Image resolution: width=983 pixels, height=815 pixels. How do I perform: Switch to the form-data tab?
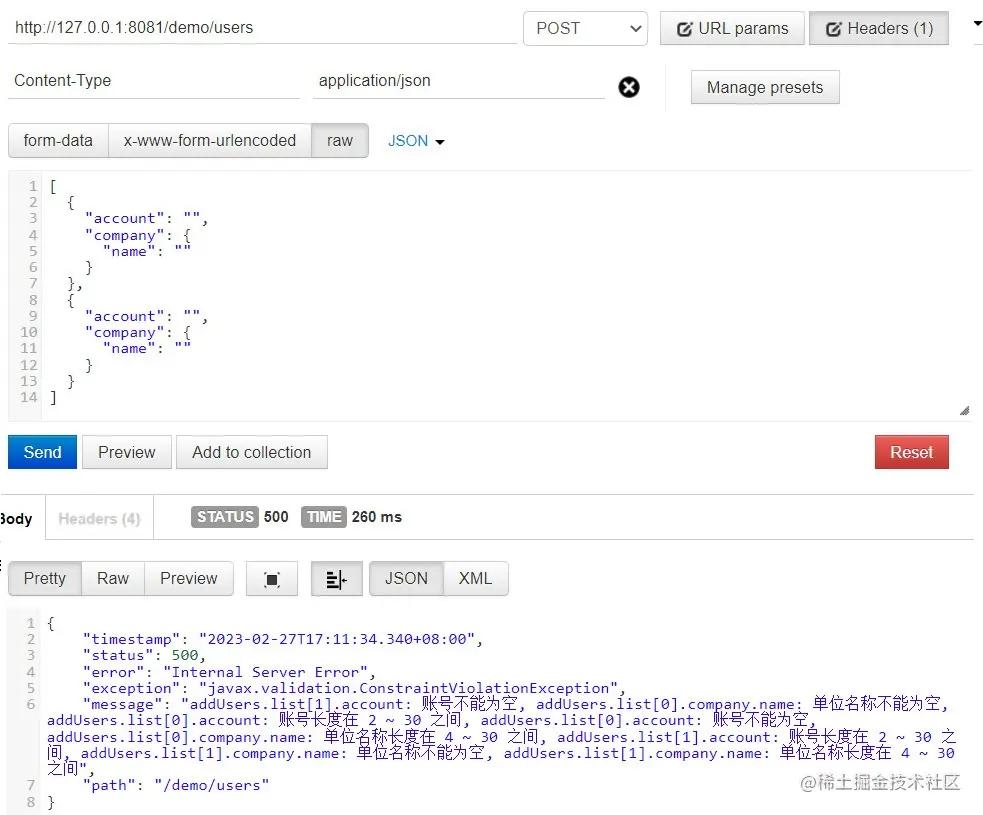[57, 141]
